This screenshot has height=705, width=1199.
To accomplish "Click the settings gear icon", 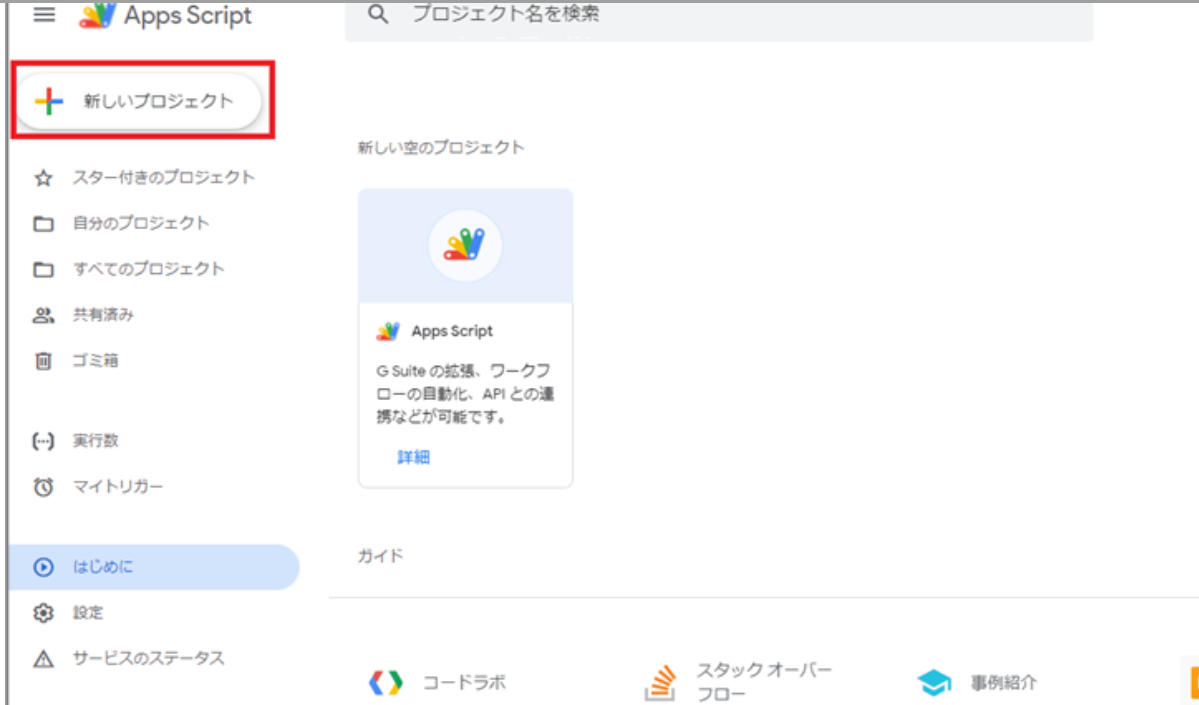I will coord(44,613).
